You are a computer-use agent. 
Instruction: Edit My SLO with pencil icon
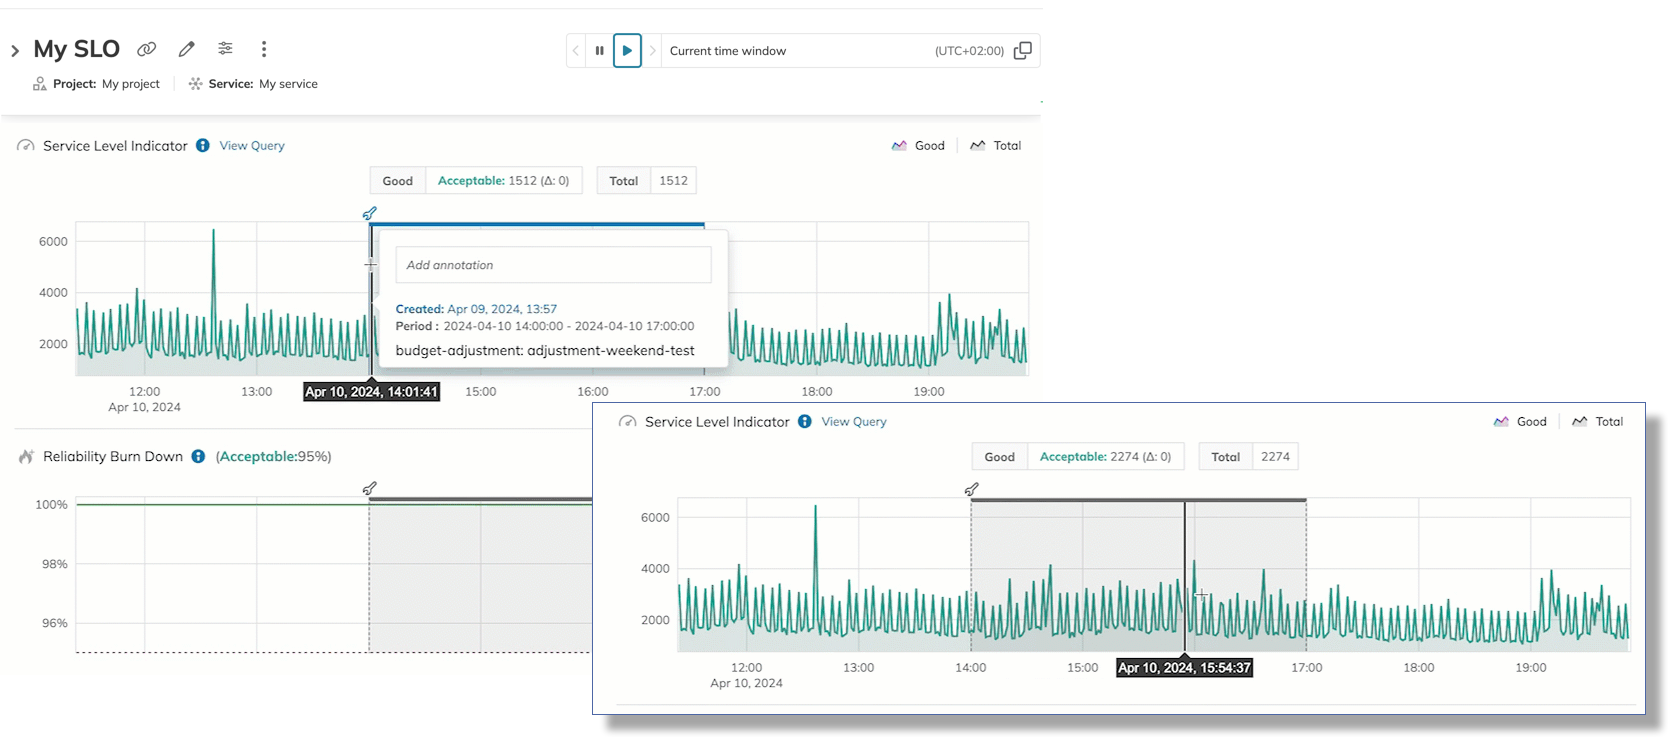coord(186,49)
